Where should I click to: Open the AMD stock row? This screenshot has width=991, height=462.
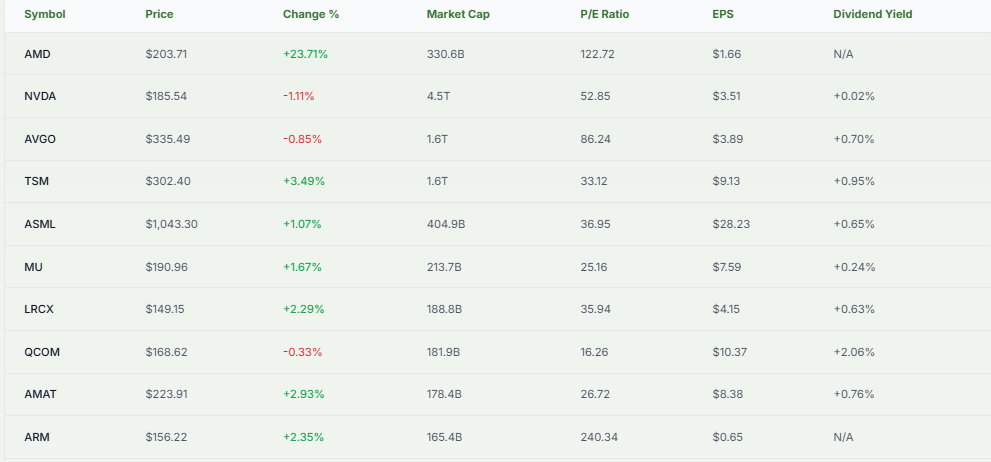pyautogui.click(x=37, y=54)
